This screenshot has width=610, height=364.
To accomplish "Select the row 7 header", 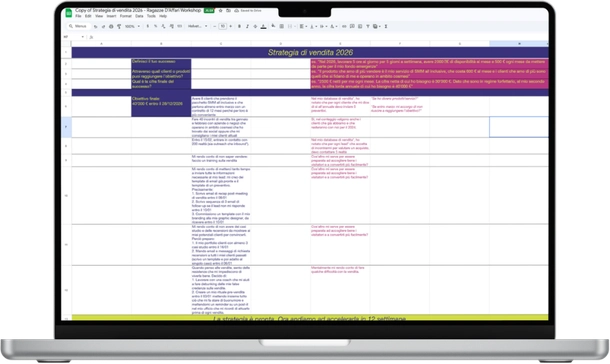I will [x=66, y=127].
